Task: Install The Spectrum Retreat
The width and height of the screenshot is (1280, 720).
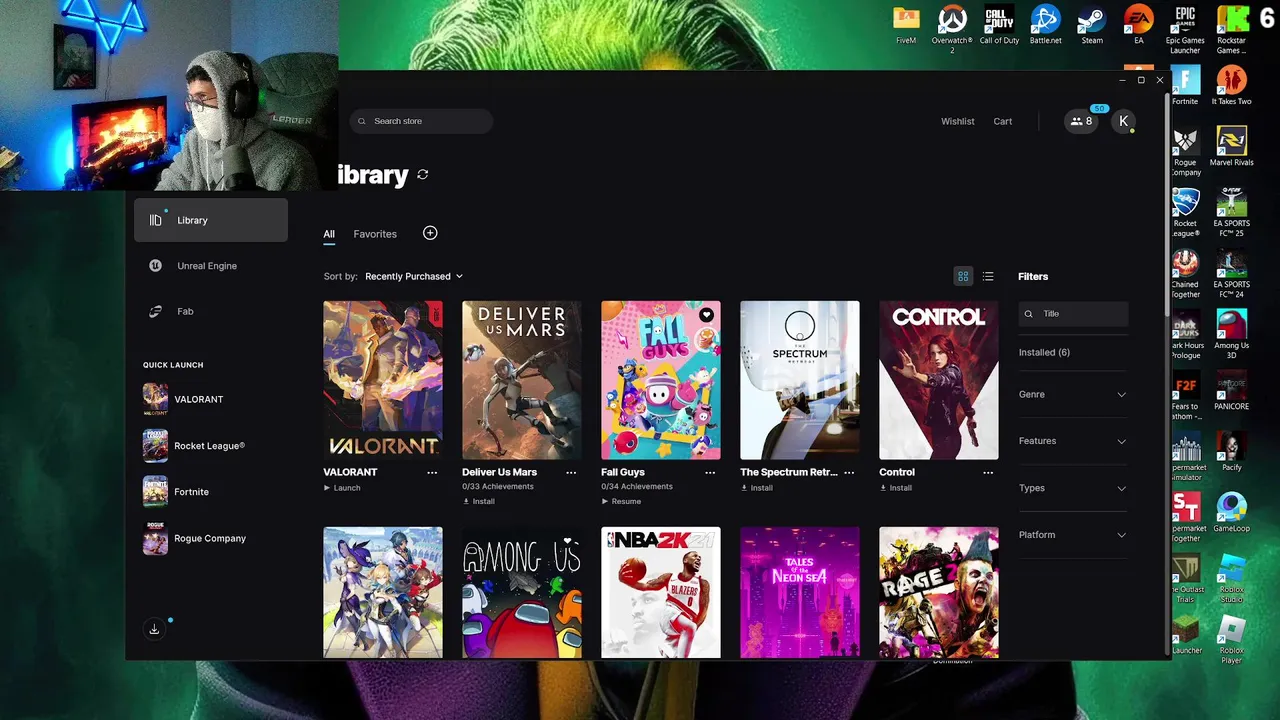Action: pyautogui.click(x=757, y=488)
